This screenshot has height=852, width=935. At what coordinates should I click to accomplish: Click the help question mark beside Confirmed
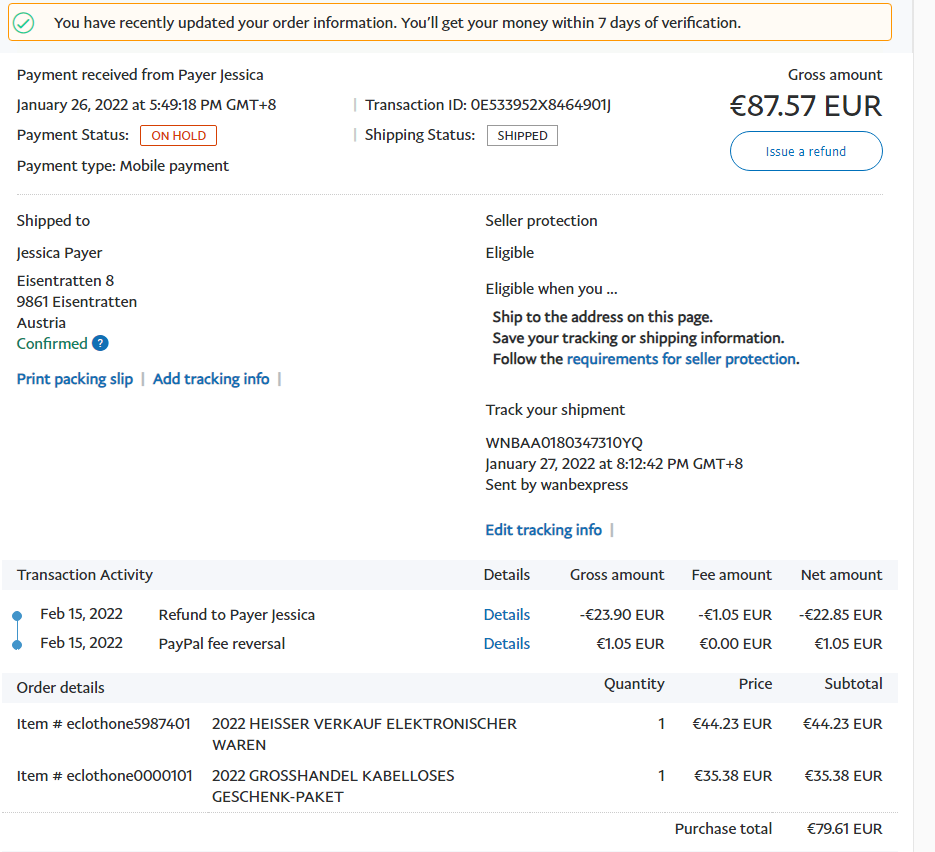point(100,343)
